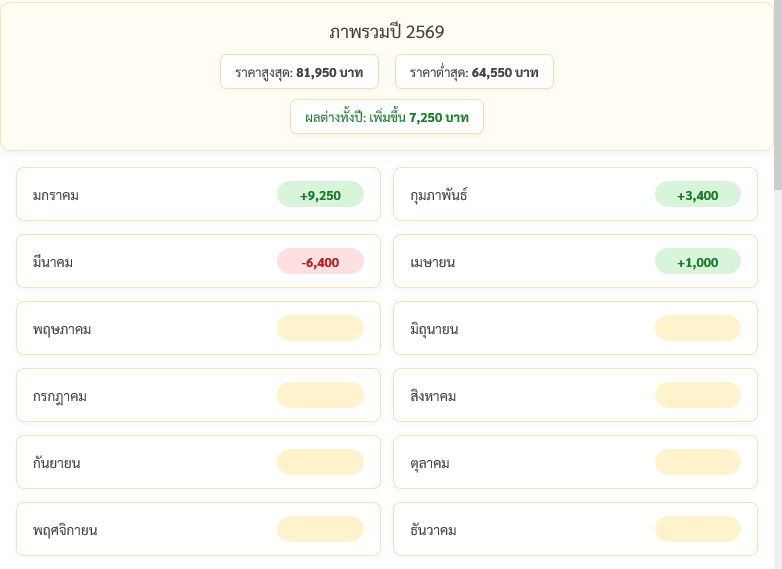This screenshot has height=569, width=782.
Task: Select the พฤศจิกายน month label
Action: tap(65, 530)
